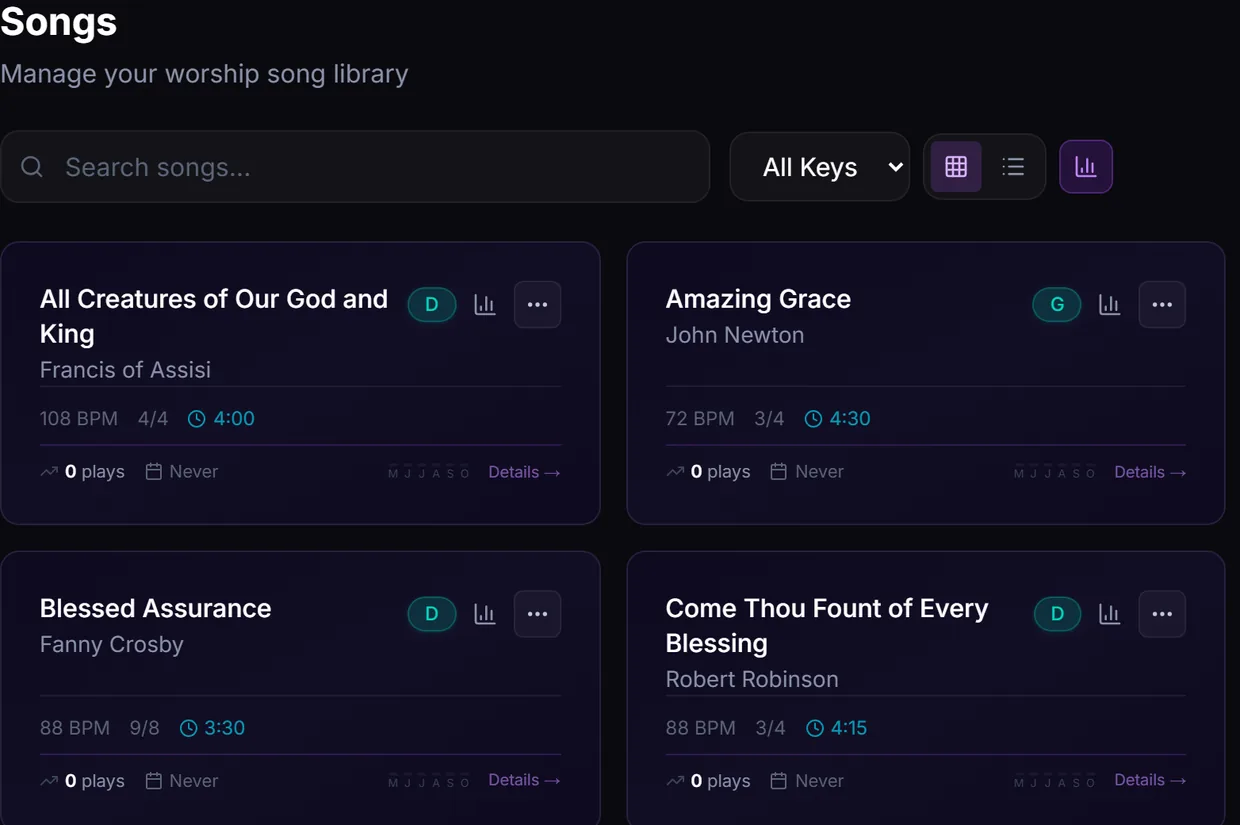
Task: Toggle the purple analytics chart button
Action: coord(1086,167)
